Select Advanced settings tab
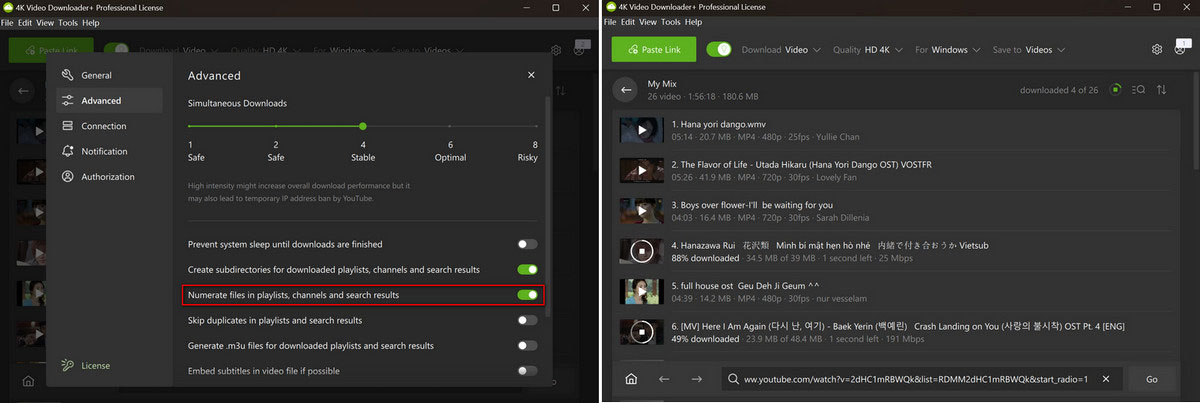1200x403 pixels. 110,100
